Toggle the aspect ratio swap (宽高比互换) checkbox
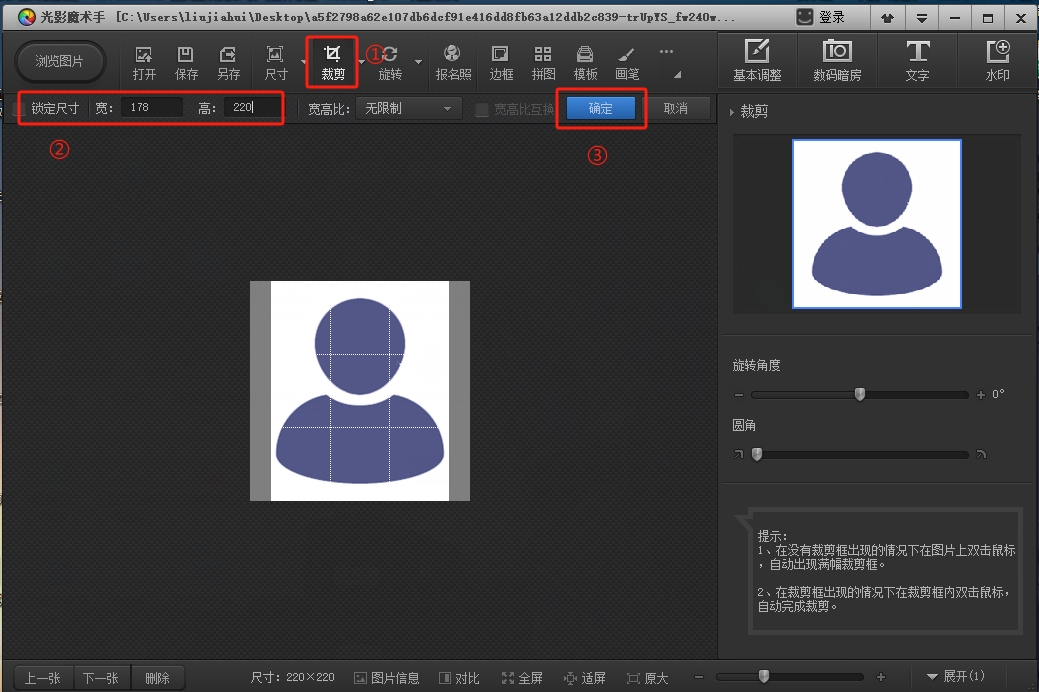 [x=482, y=109]
